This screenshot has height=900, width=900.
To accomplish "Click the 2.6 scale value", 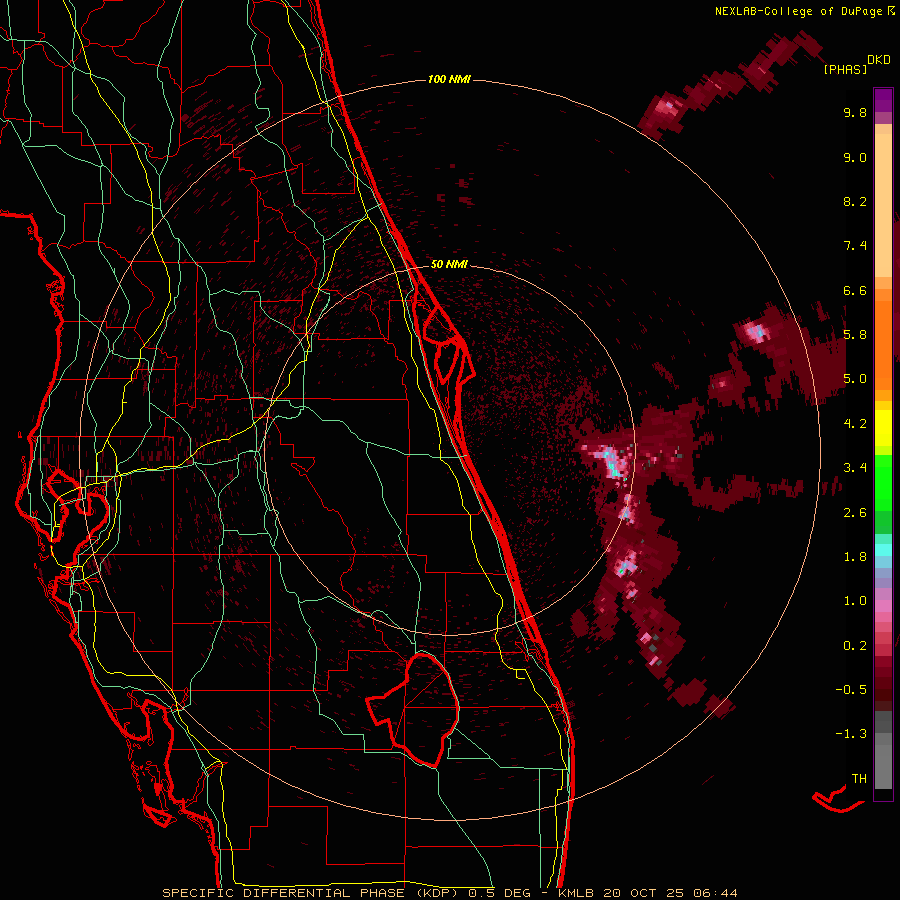I will pyautogui.click(x=855, y=513).
